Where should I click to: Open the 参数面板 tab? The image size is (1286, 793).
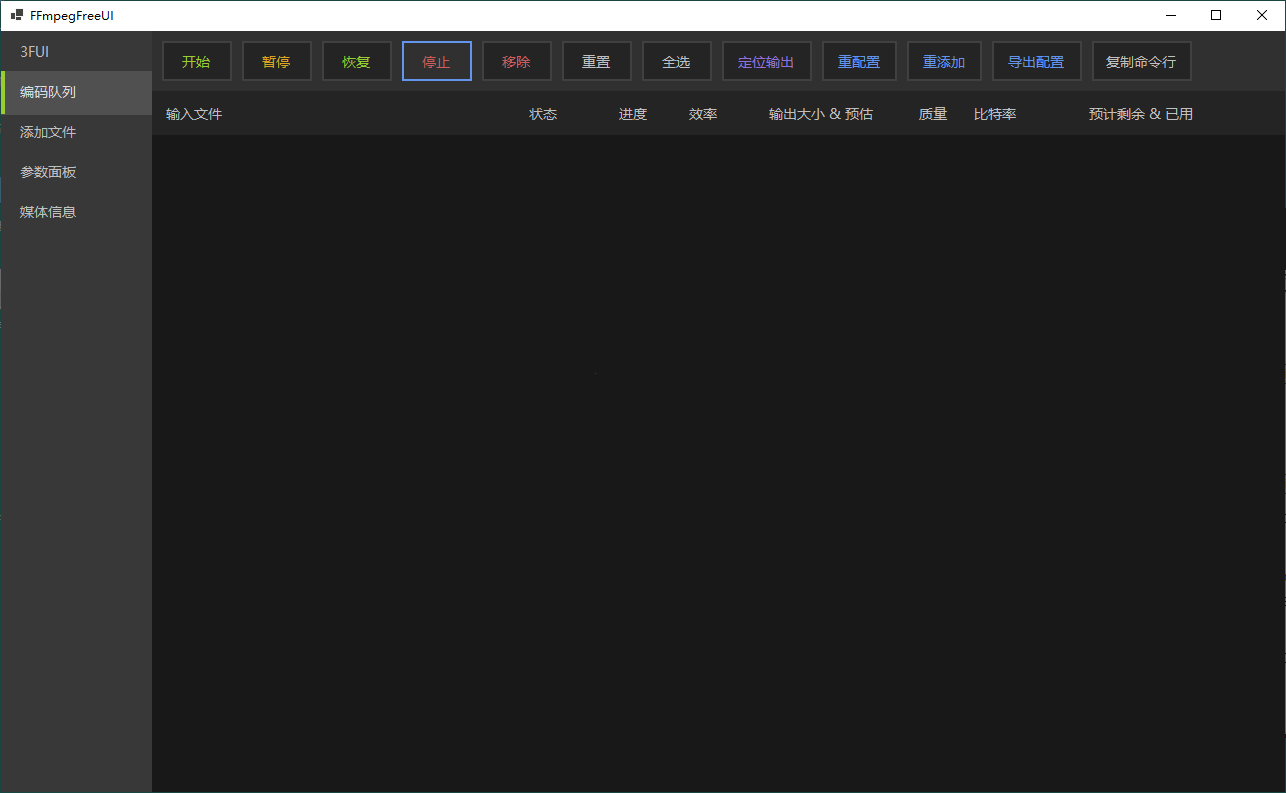click(48, 172)
